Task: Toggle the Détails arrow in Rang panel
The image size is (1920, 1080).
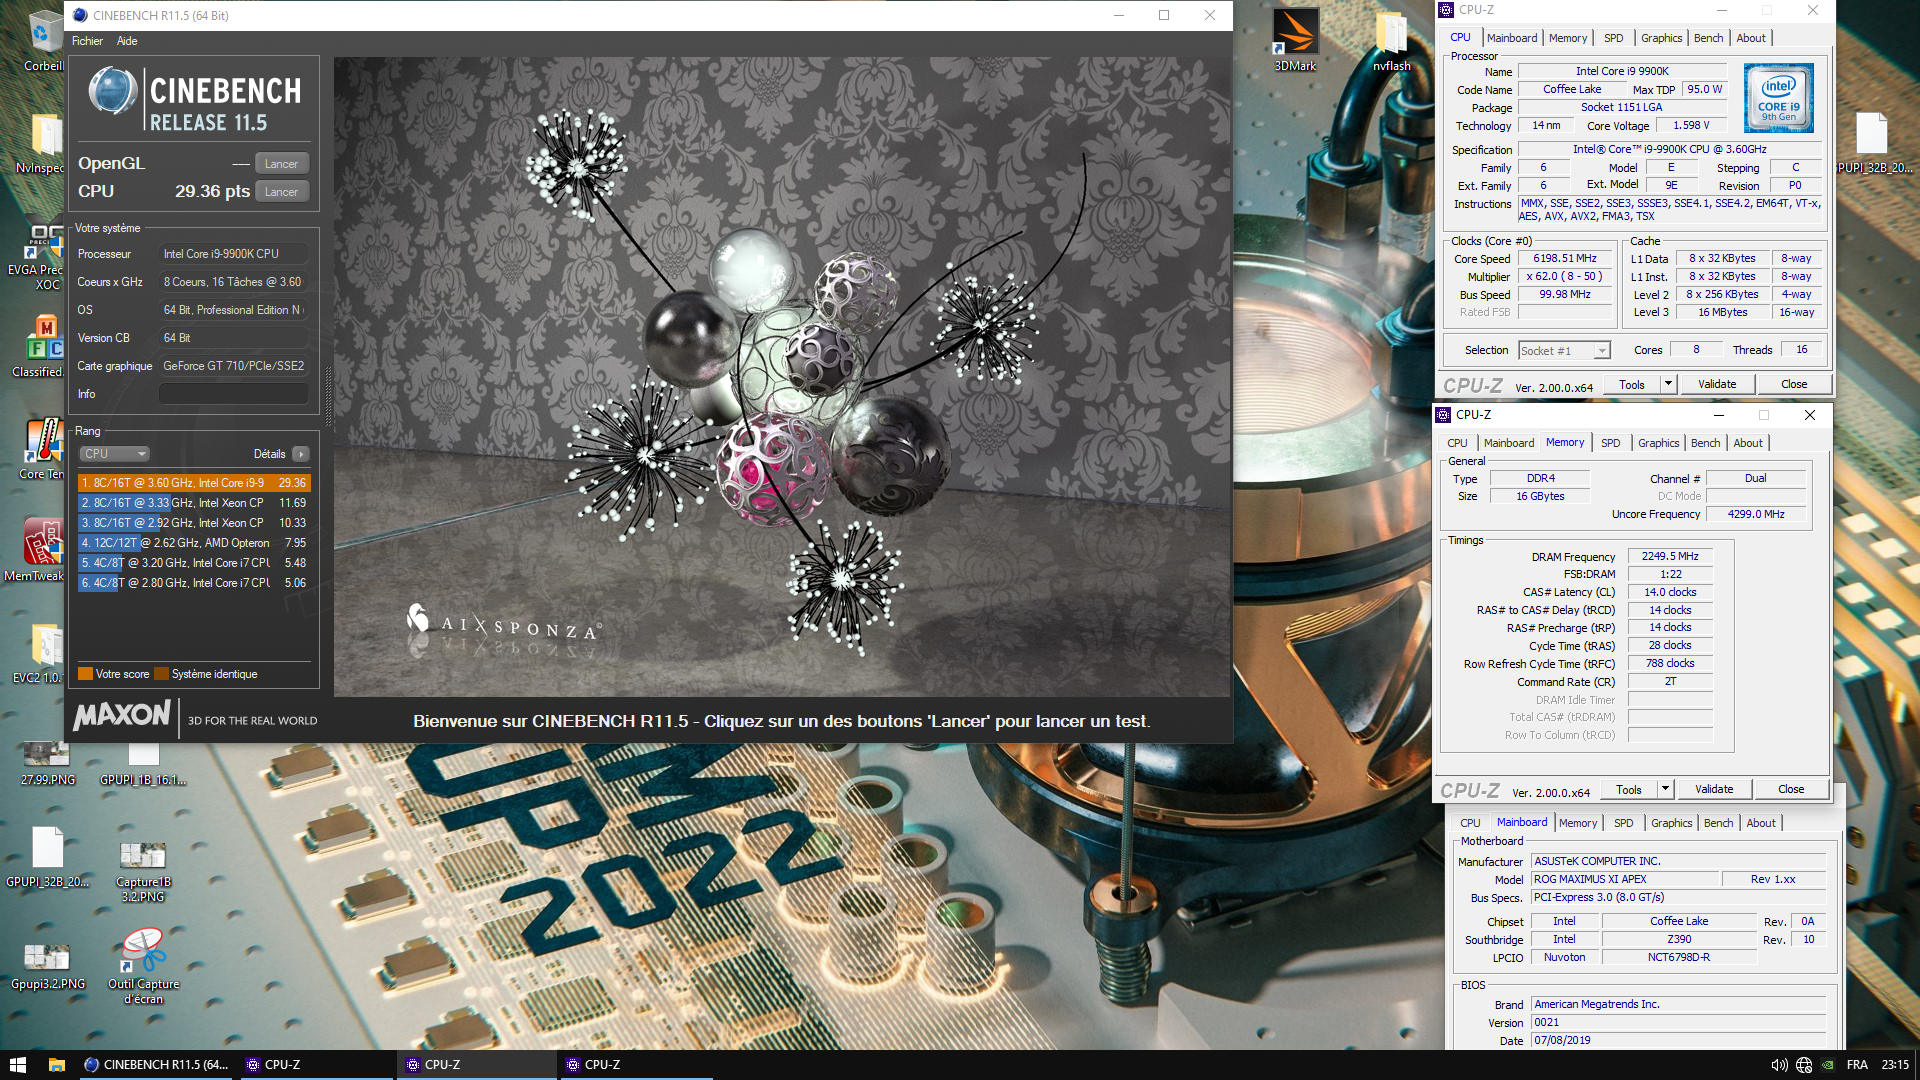Action: click(x=301, y=454)
